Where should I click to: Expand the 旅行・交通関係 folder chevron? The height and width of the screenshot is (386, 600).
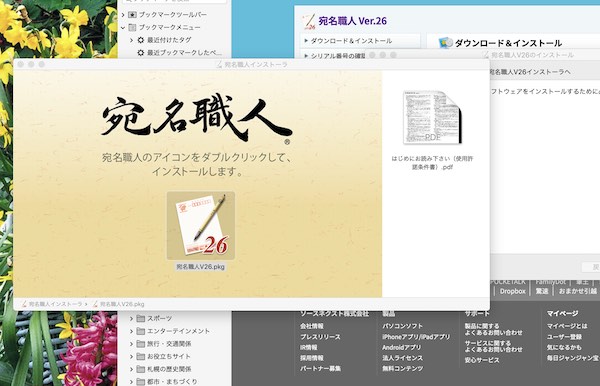click(x=131, y=344)
